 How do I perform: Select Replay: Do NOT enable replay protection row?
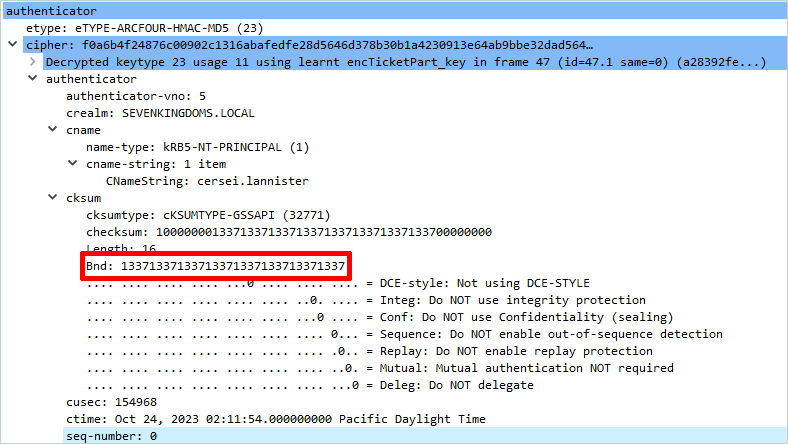point(370,351)
